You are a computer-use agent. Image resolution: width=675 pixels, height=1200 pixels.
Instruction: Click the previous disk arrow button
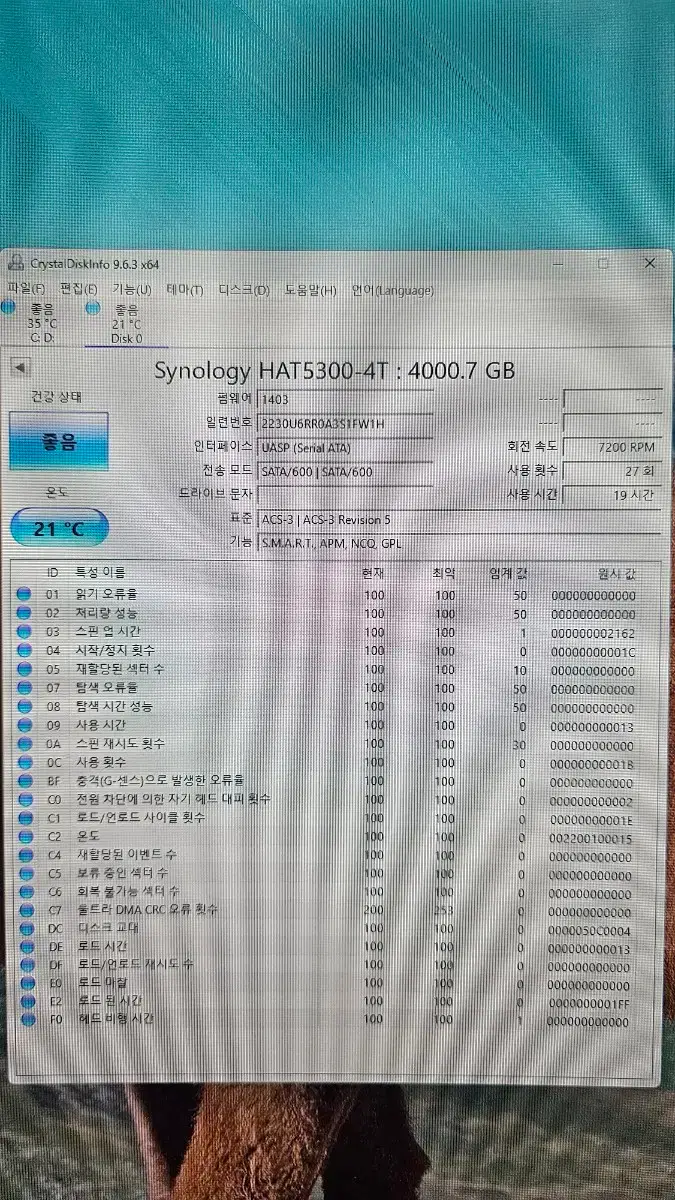click(x=18, y=368)
